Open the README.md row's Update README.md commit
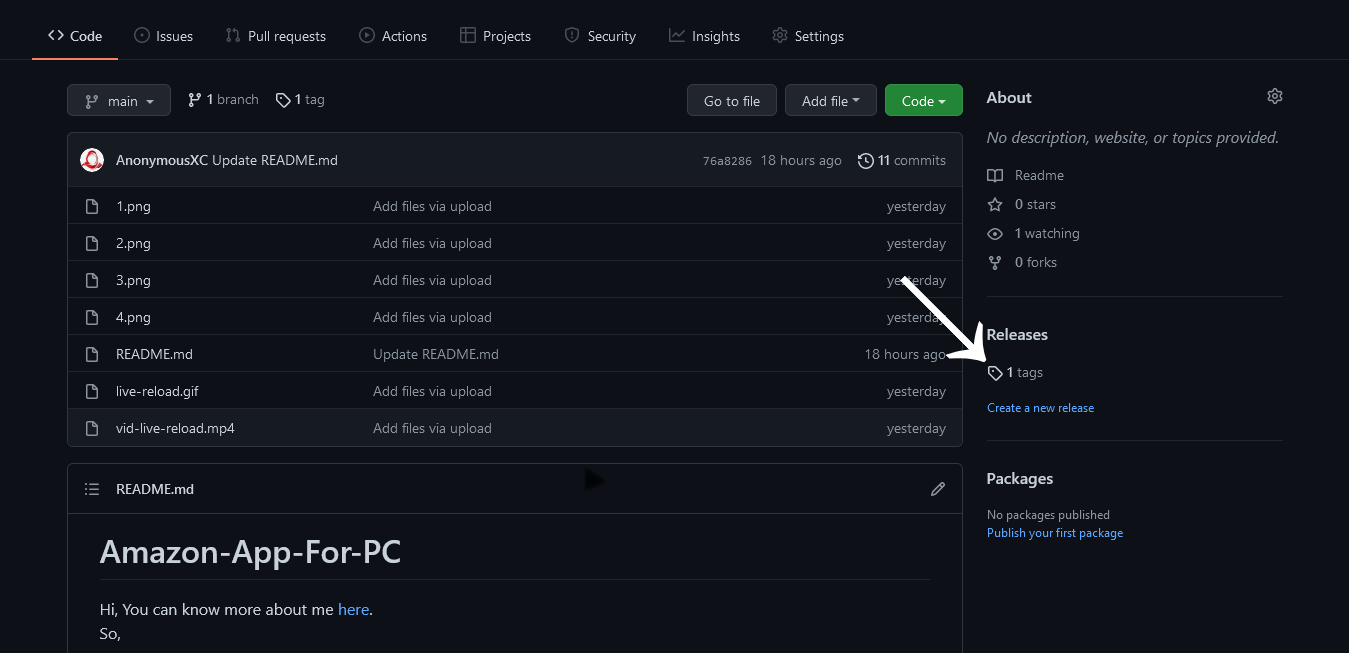1349x653 pixels. [x=436, y=354]
